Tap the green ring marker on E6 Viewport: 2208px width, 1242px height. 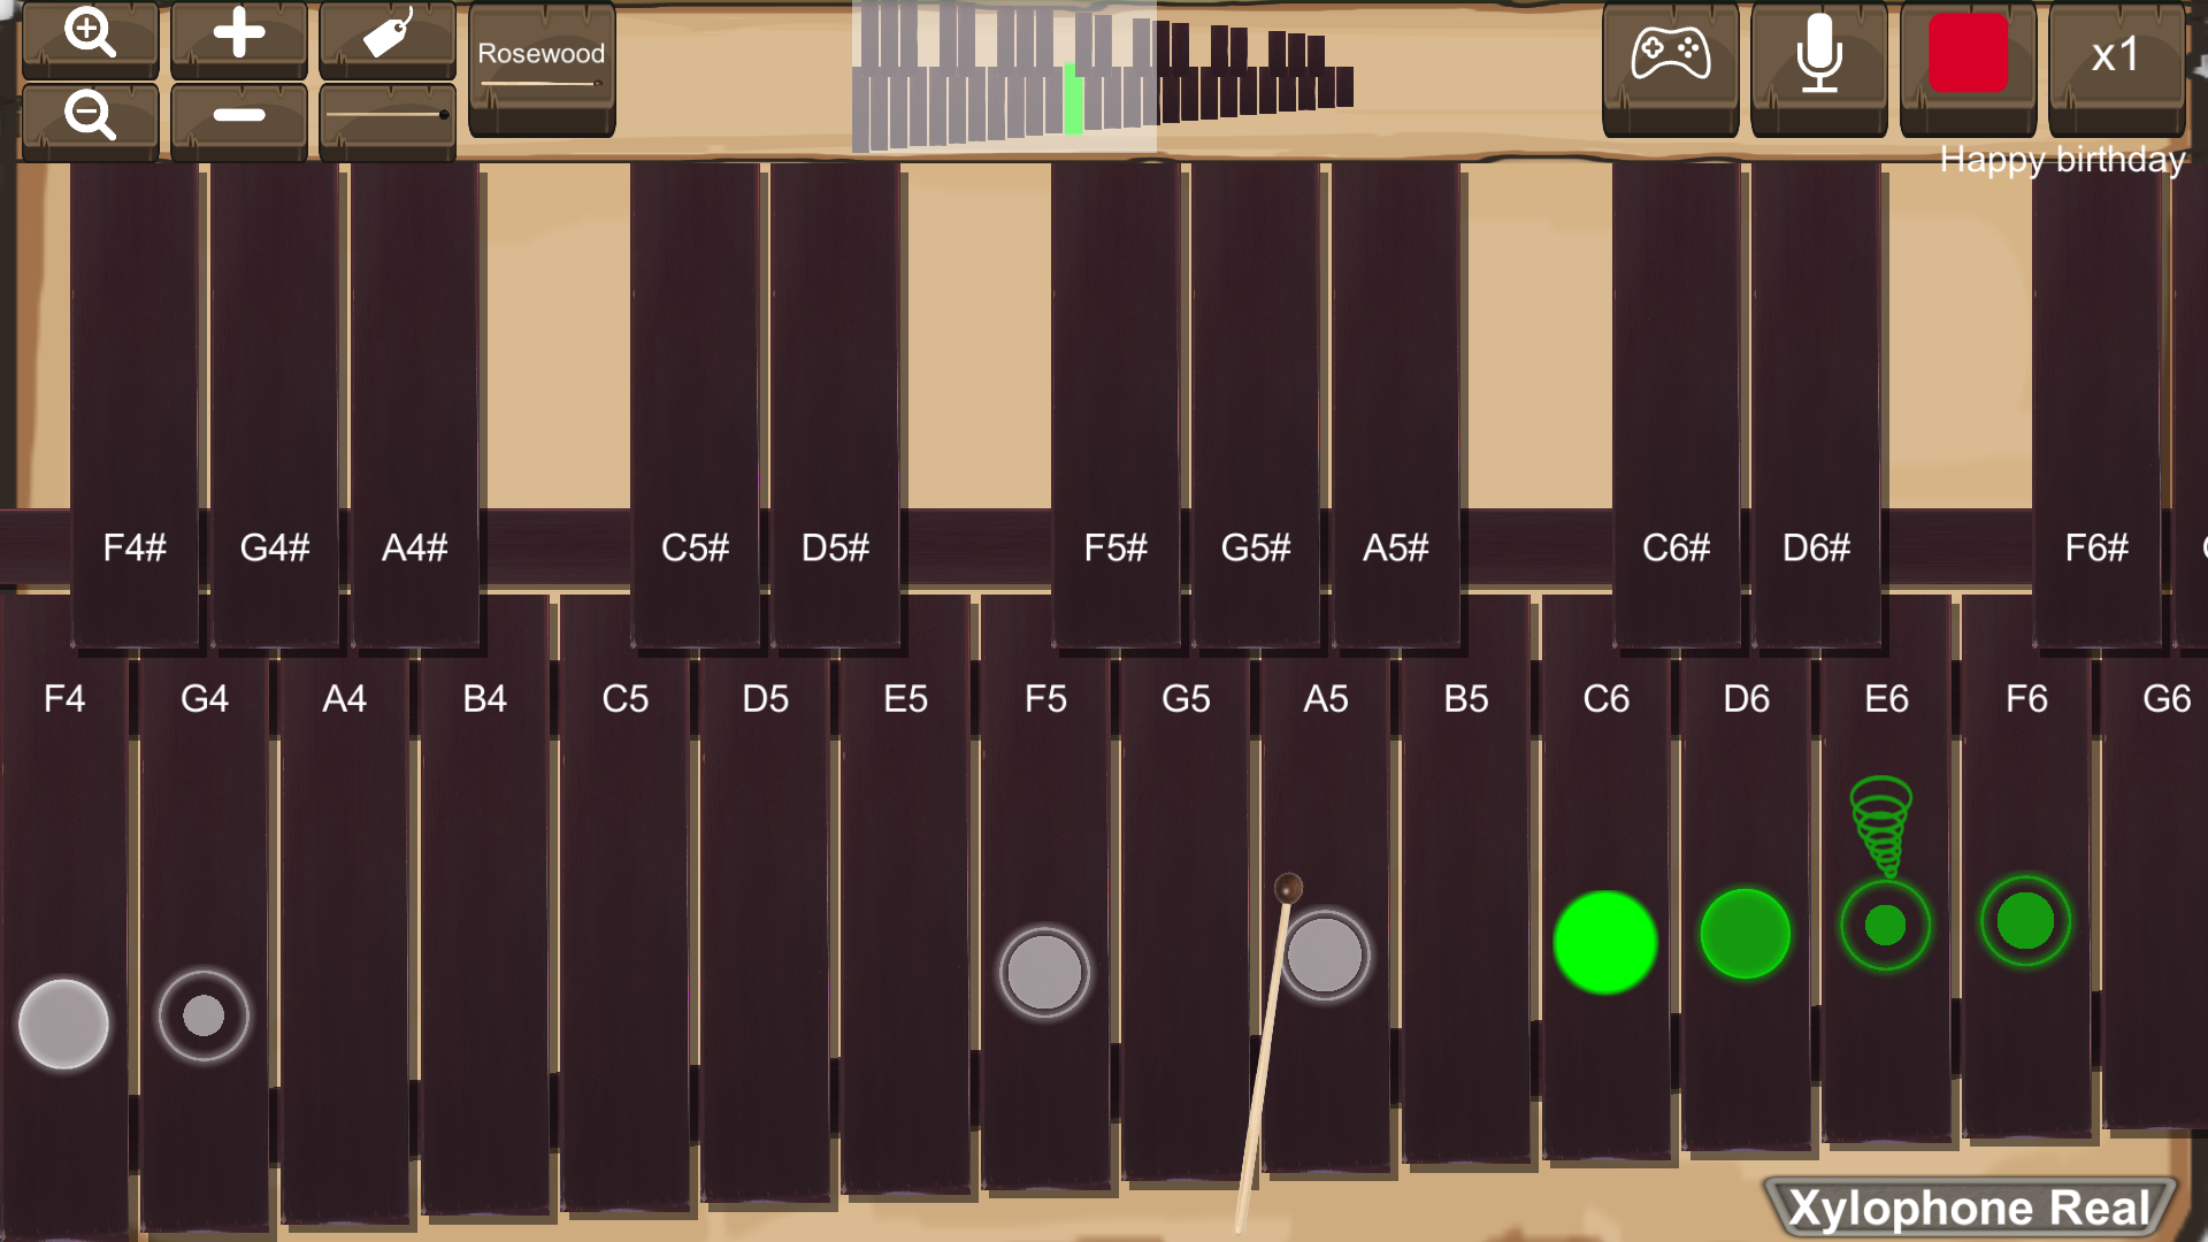coord(1885,925)
